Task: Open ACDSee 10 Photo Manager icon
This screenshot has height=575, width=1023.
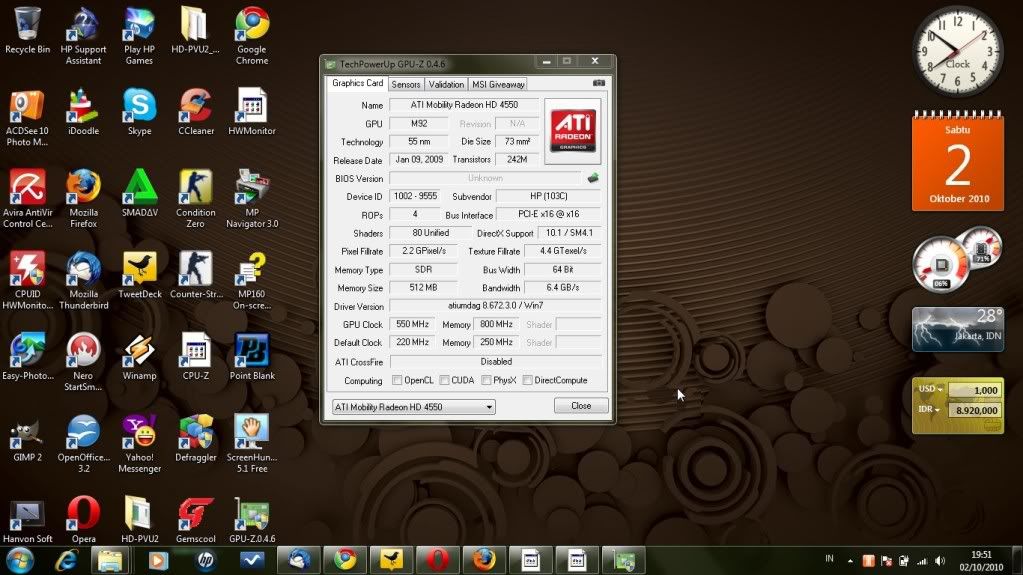Action: [x=27, y=117]
